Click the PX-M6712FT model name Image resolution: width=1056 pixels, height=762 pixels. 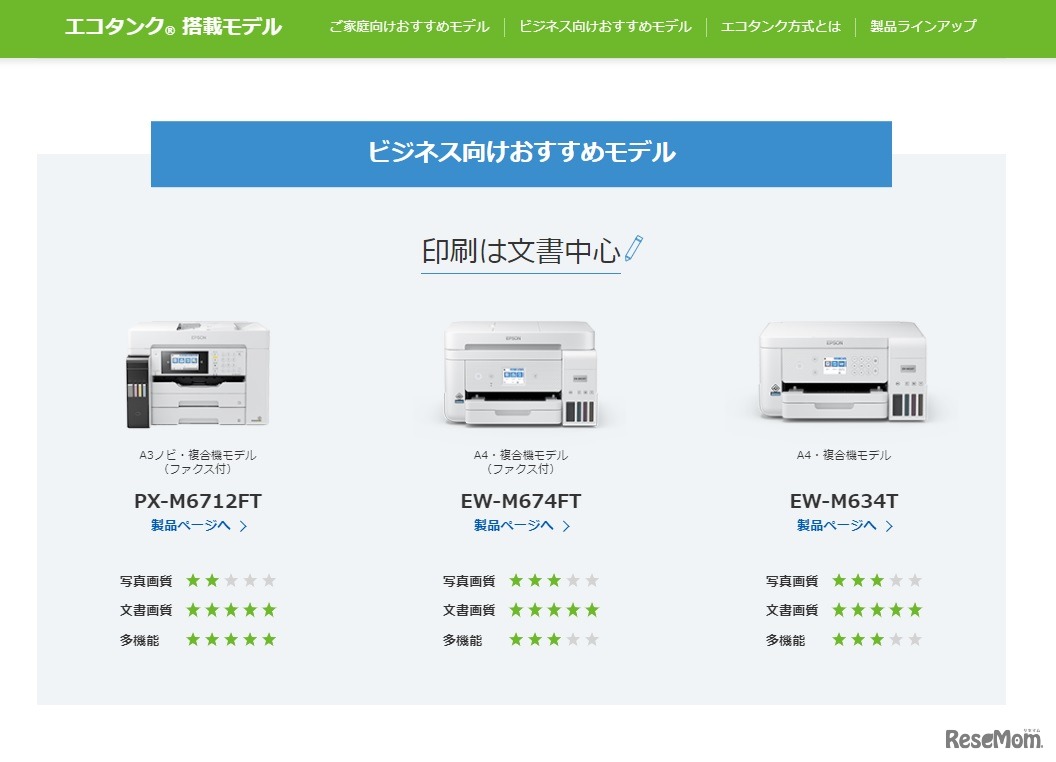coord(198,501)
